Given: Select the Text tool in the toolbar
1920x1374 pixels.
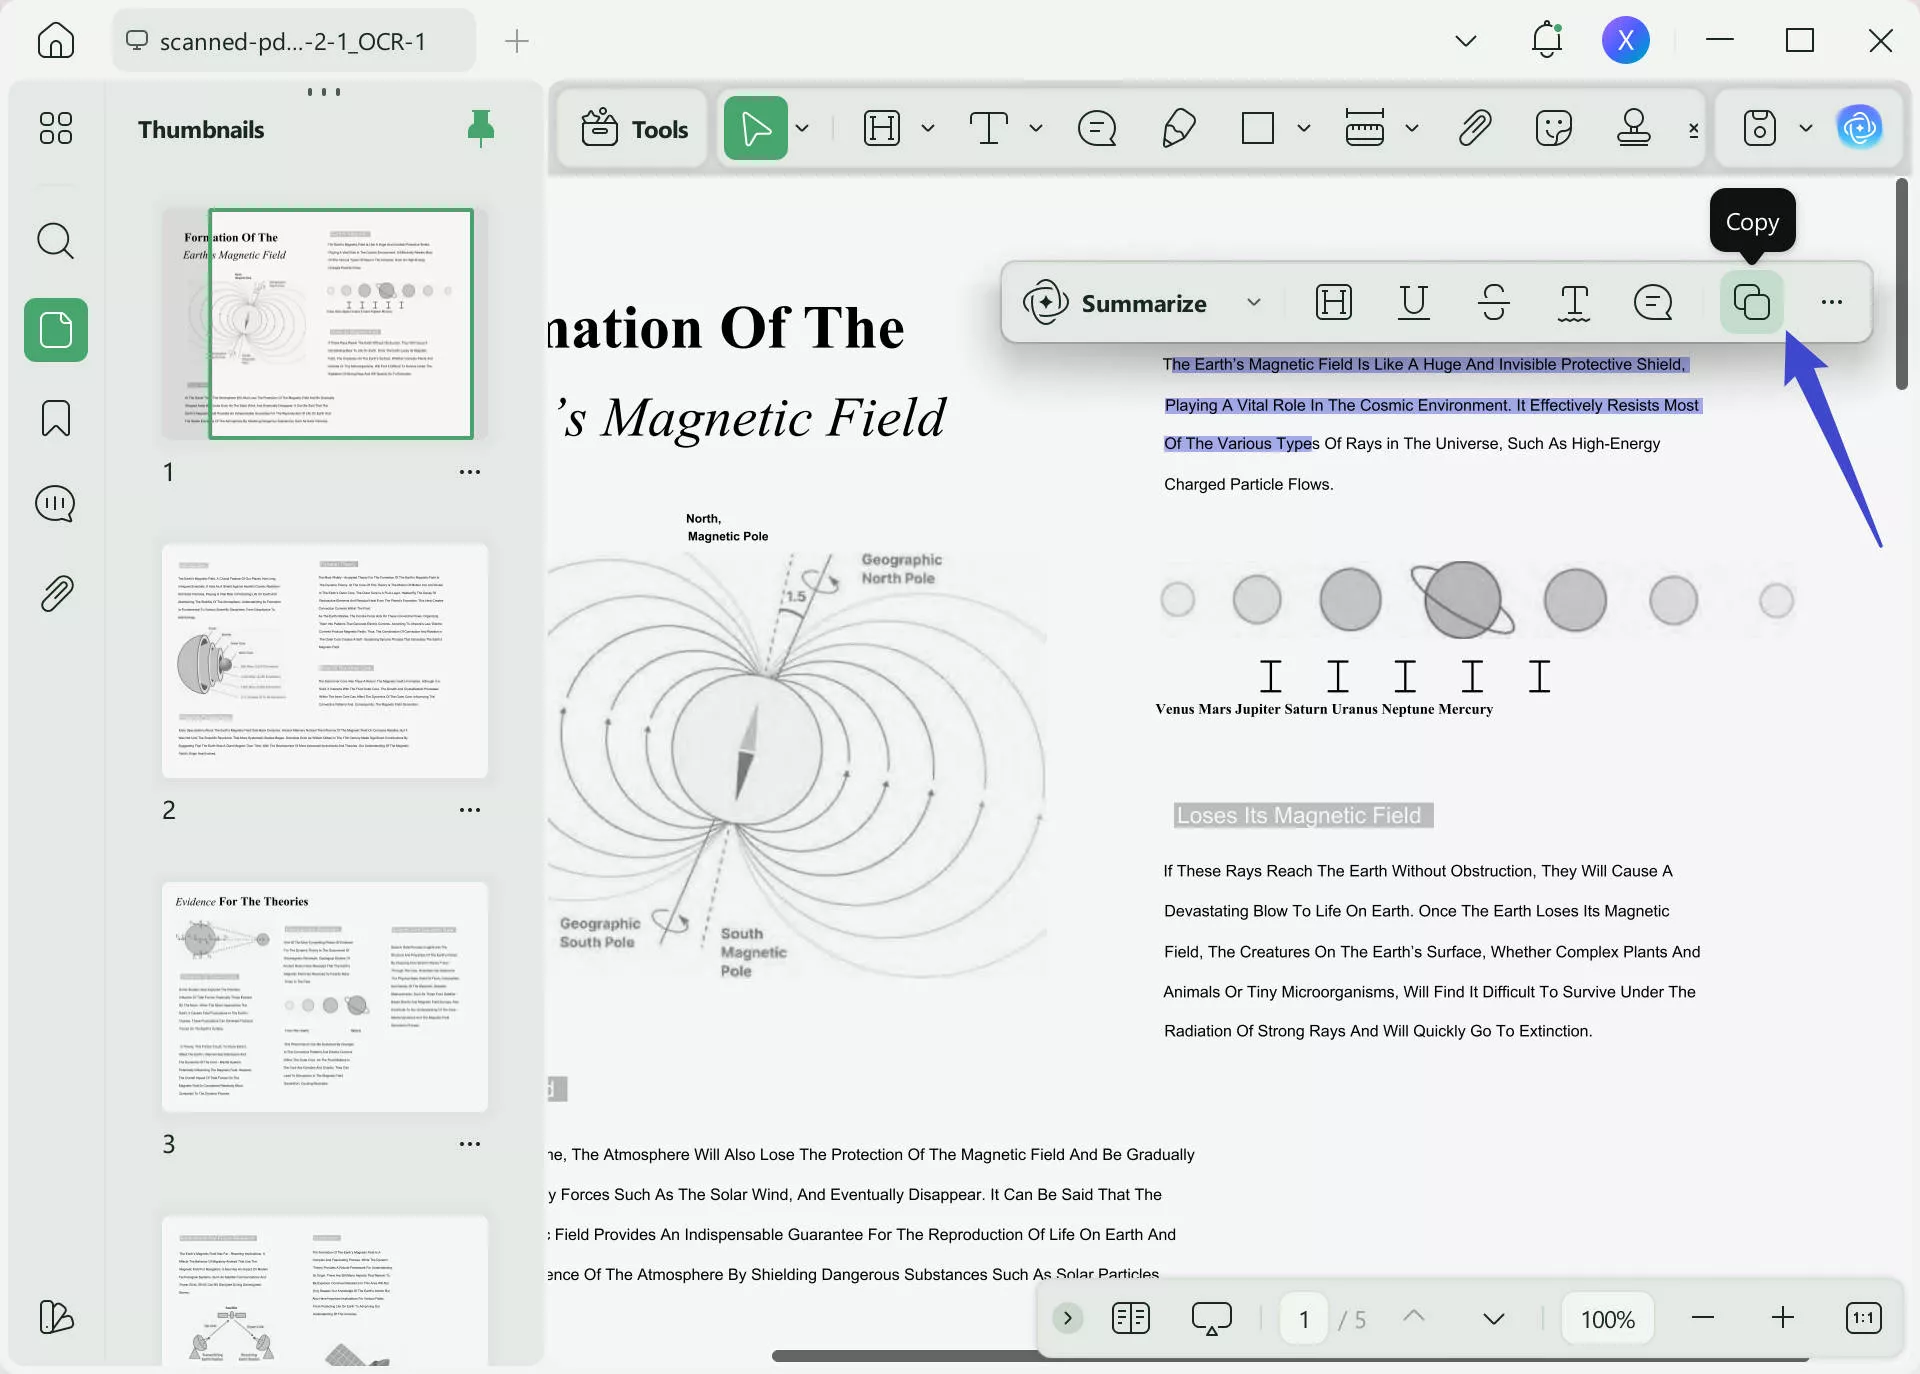Looking at the screenshot, I should click(x=988, y=128).
